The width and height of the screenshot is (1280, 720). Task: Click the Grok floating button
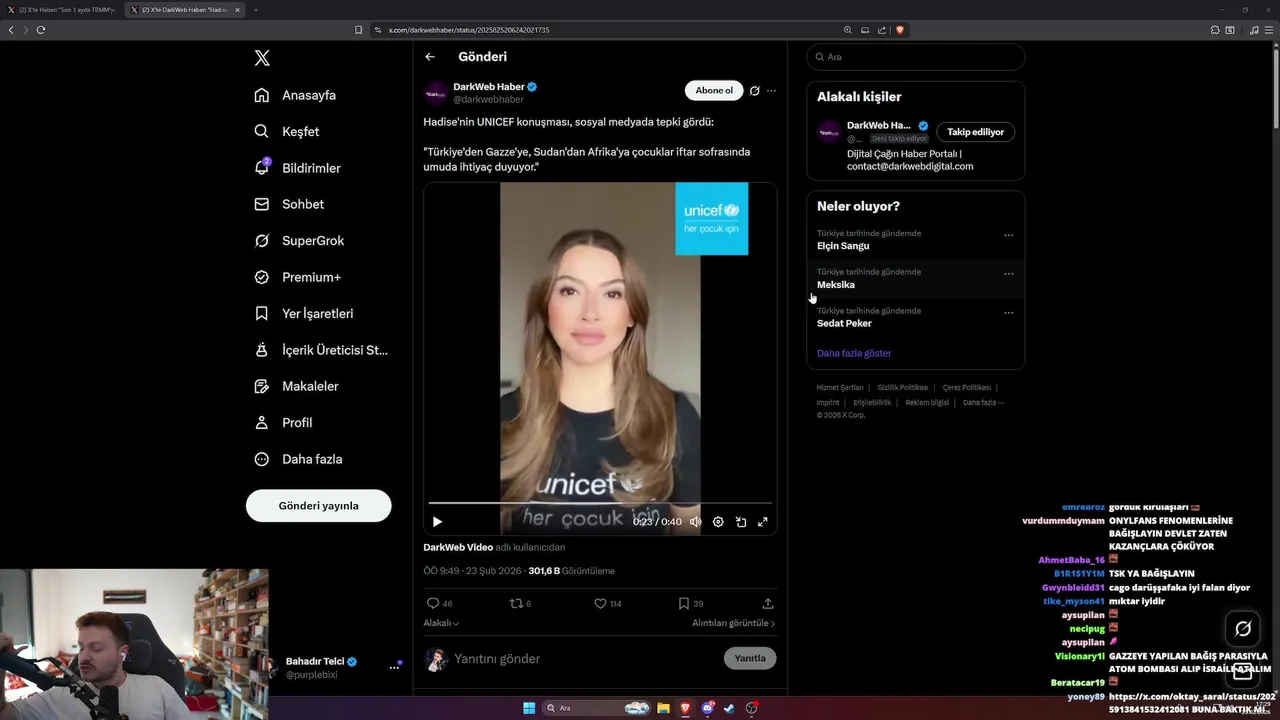[1243, 628]
